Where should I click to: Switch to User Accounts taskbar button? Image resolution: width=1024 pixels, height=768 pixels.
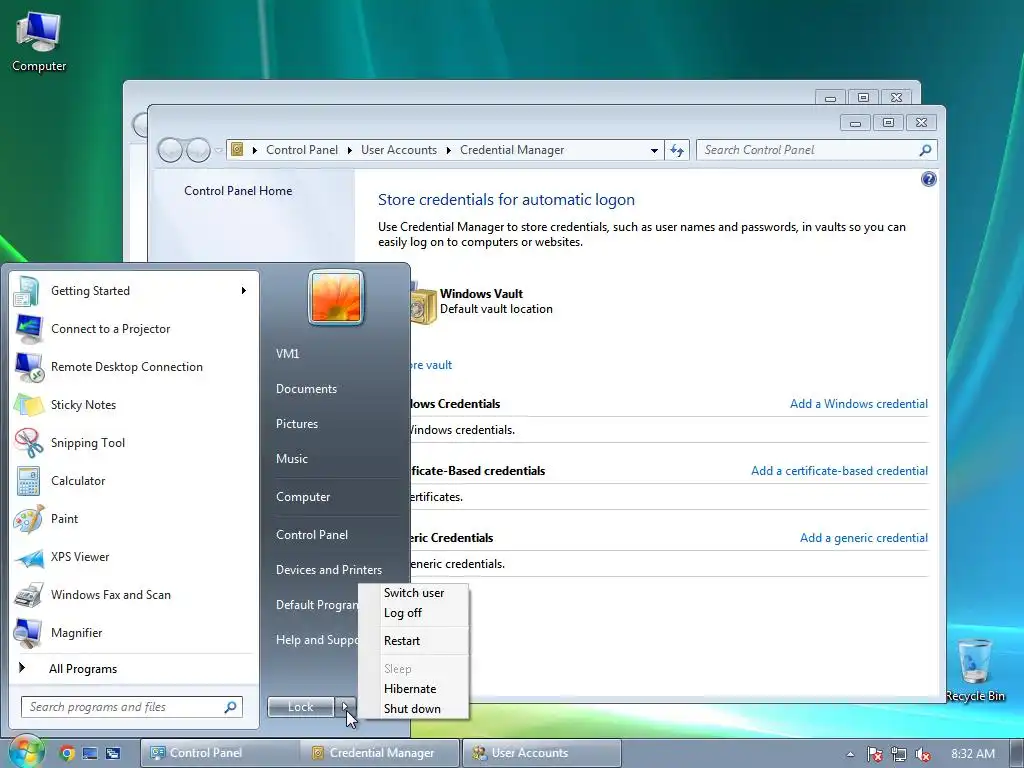[x=542, y=753]
